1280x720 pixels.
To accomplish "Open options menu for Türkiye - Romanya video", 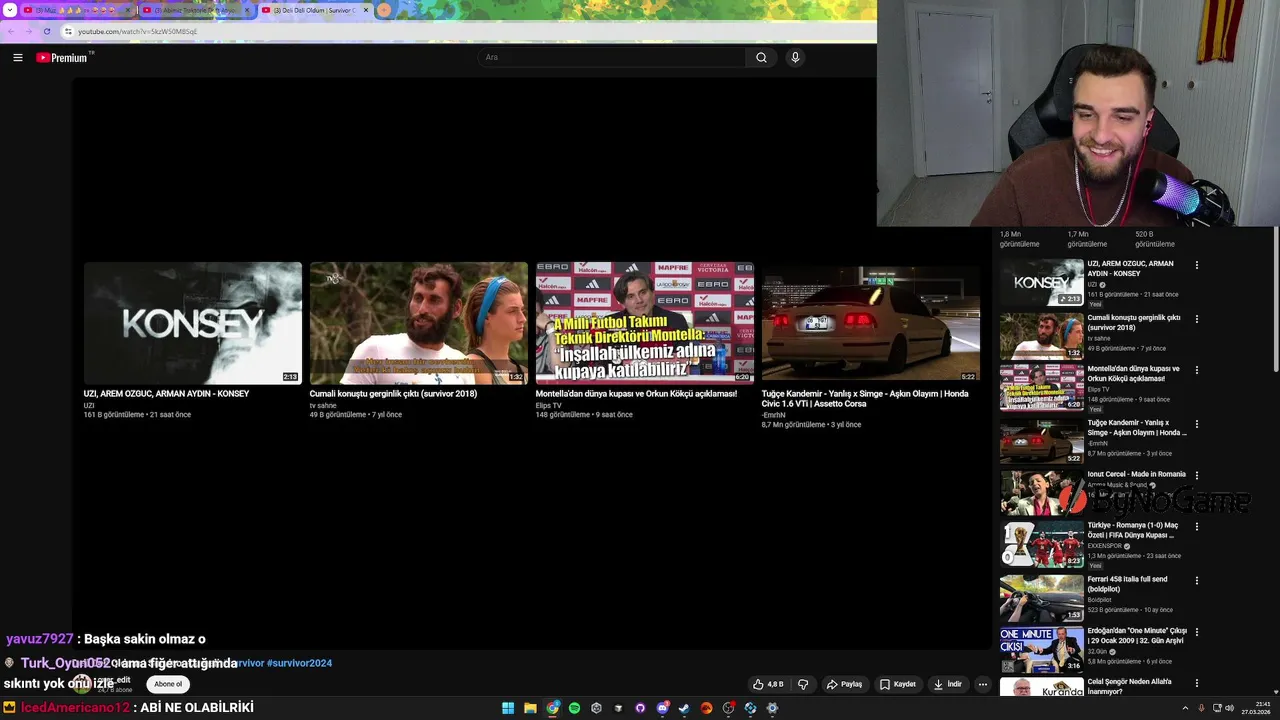I will [1196, 527].
